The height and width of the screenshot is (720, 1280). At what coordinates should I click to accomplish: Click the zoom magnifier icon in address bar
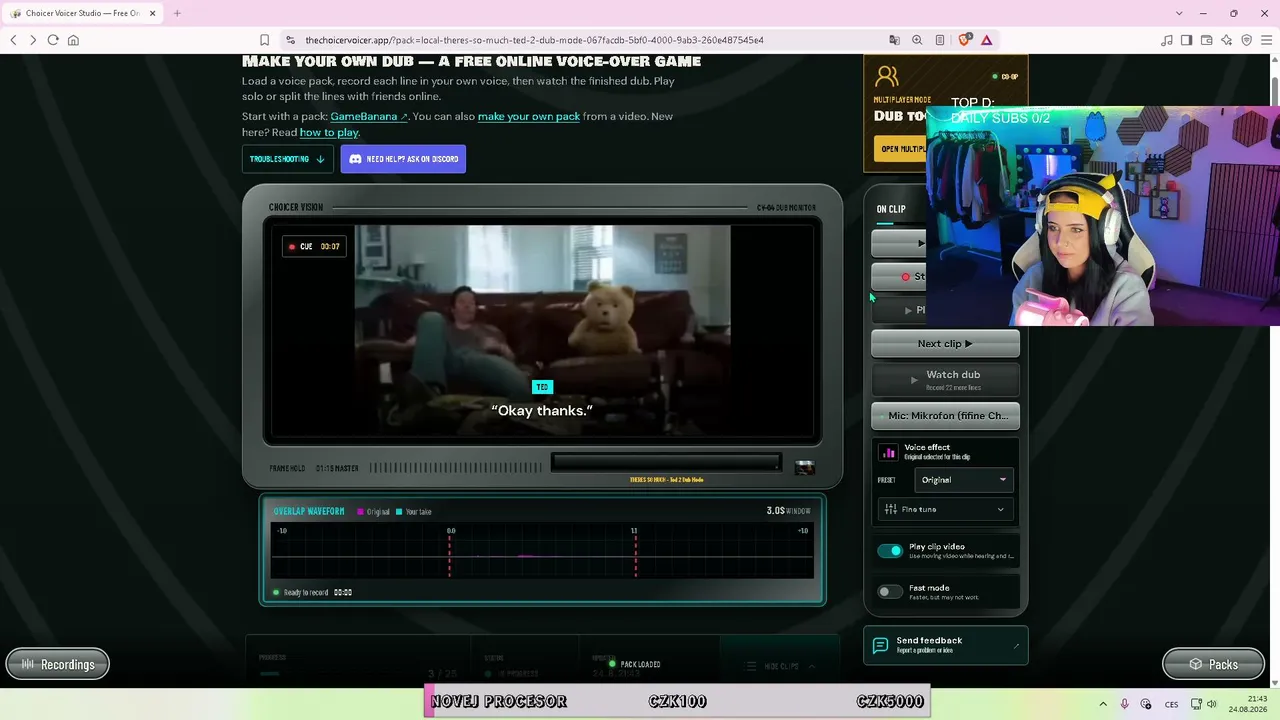(917, 40)
